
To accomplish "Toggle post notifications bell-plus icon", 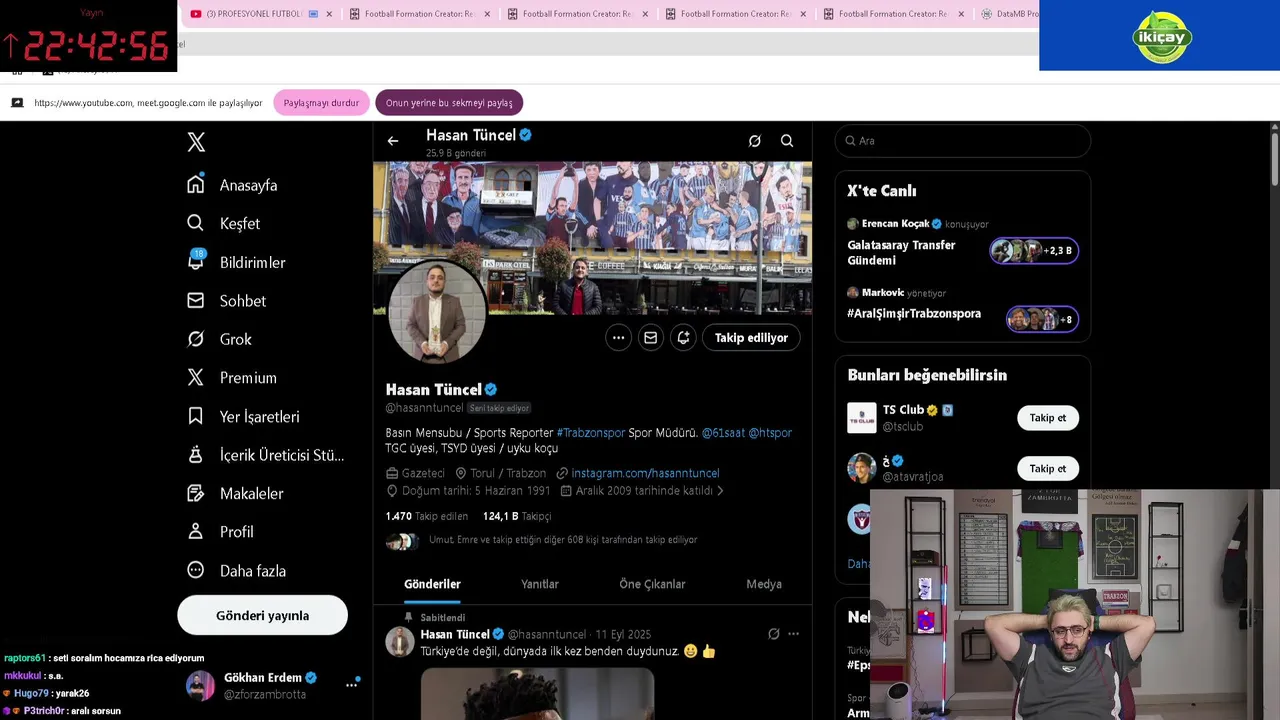I will tap(683, 338).
